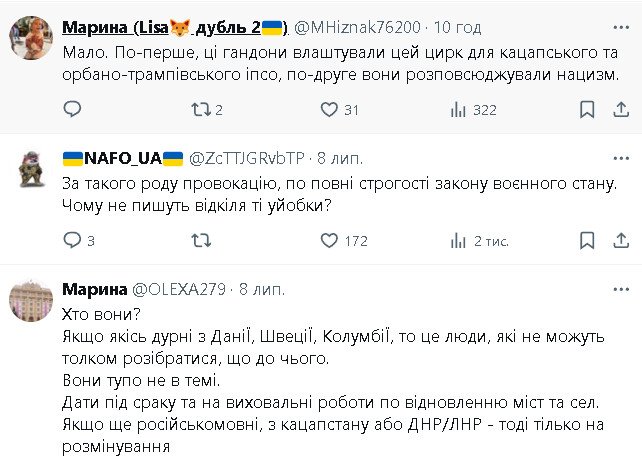The height and width of the screenshot is (465, 642).
Task: Open the @MHiznak76200 handle
Action: (357, 25)
